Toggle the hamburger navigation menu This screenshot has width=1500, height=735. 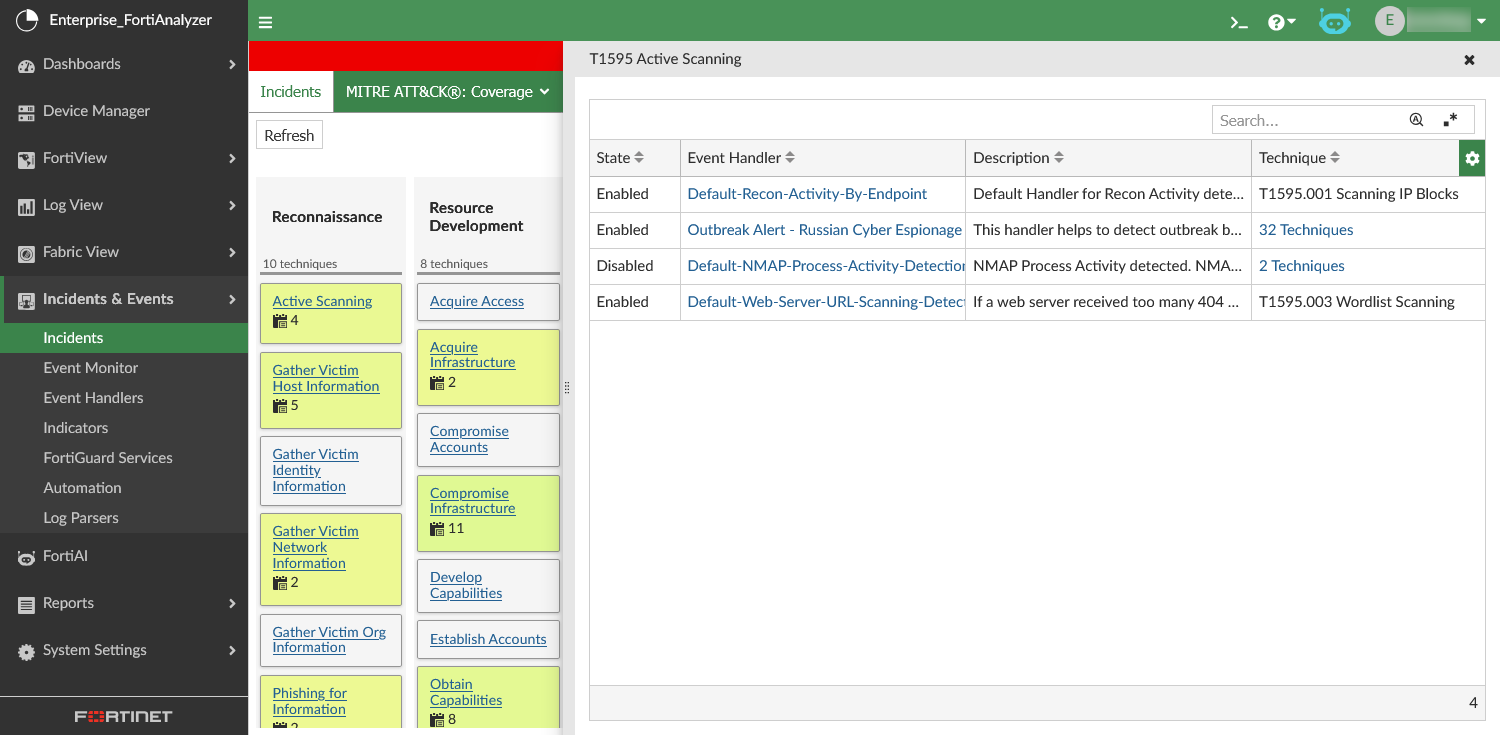[x=265, y=22]
